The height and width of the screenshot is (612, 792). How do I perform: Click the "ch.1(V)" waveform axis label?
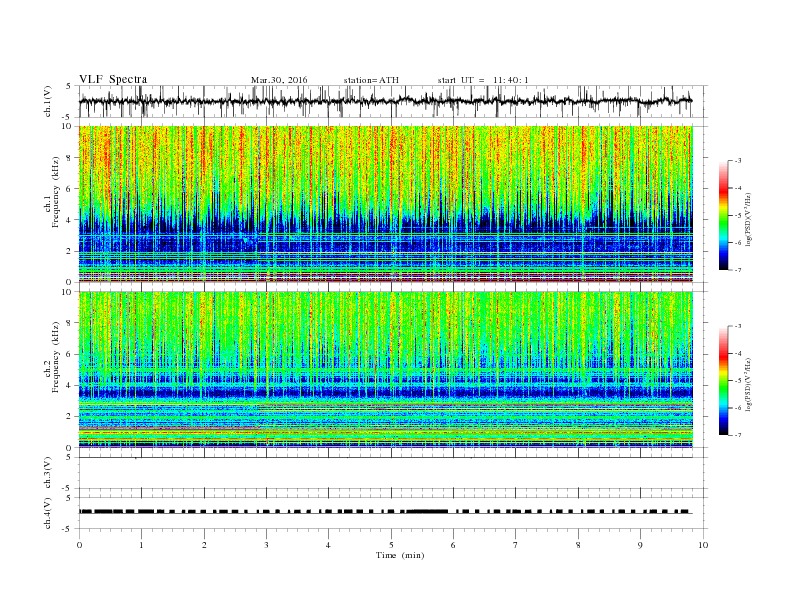click(x=48, y=101)
